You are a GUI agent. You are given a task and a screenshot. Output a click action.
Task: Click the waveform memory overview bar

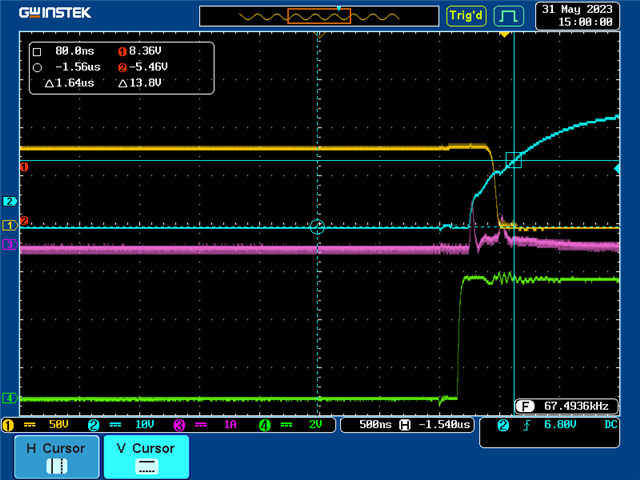click(319, 16)
